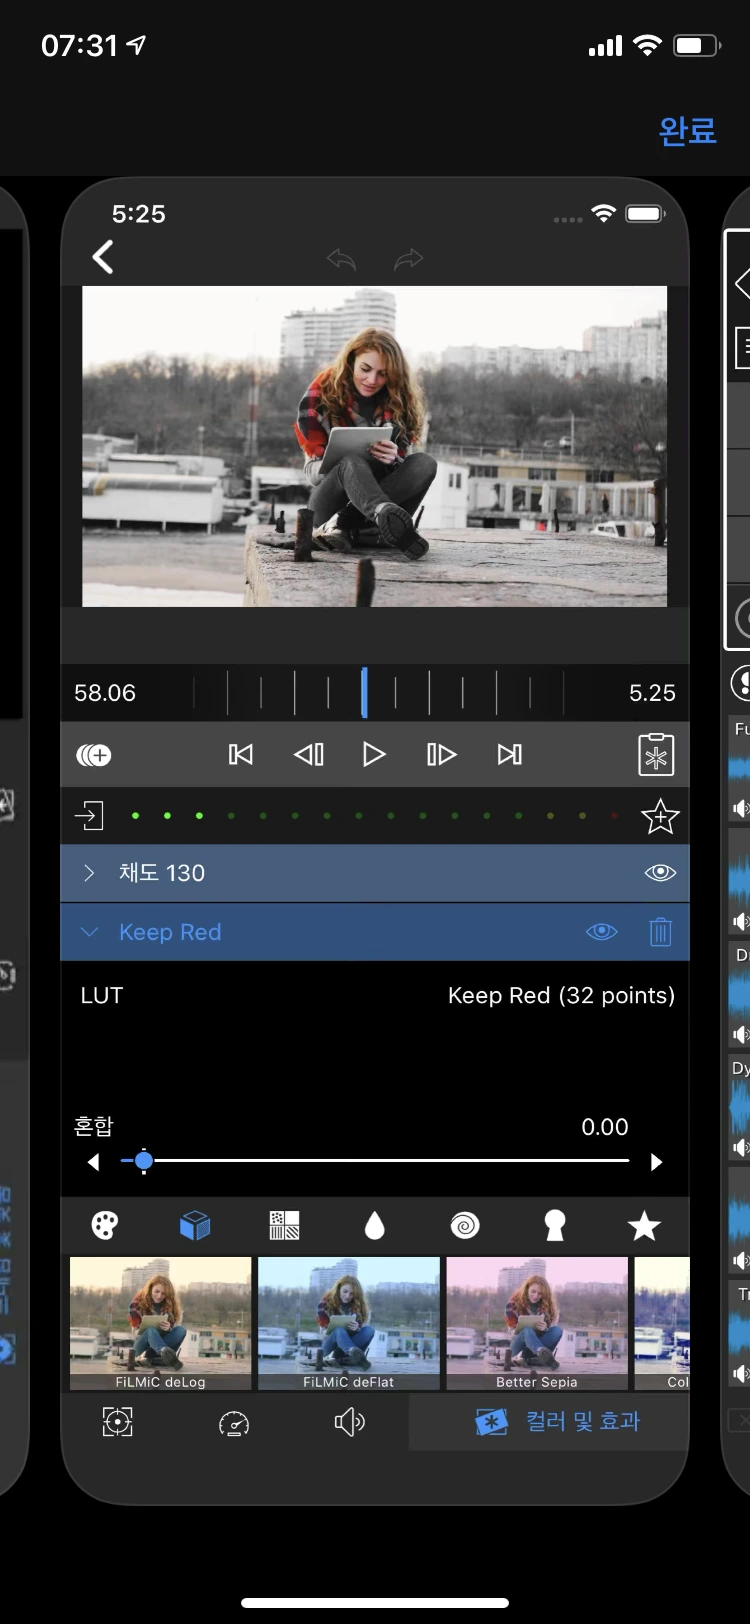Click the 58.06 timecode label
Viewport: 750px width, 1624px height.
coord(105,693)
